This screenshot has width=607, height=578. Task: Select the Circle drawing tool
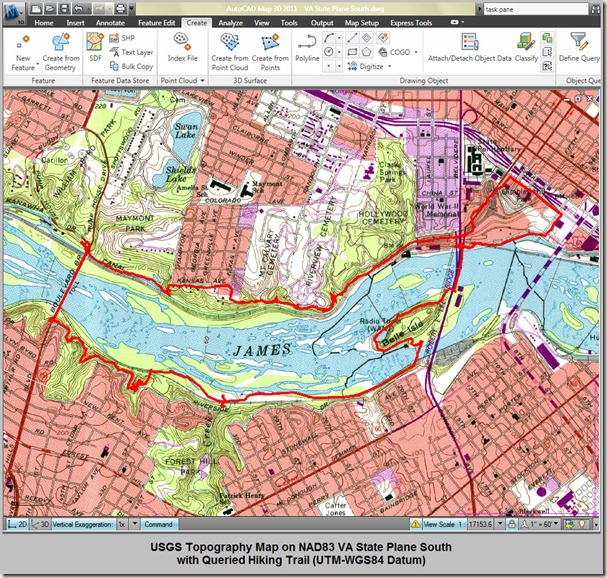pyautogui.click(x=329, y=51)
